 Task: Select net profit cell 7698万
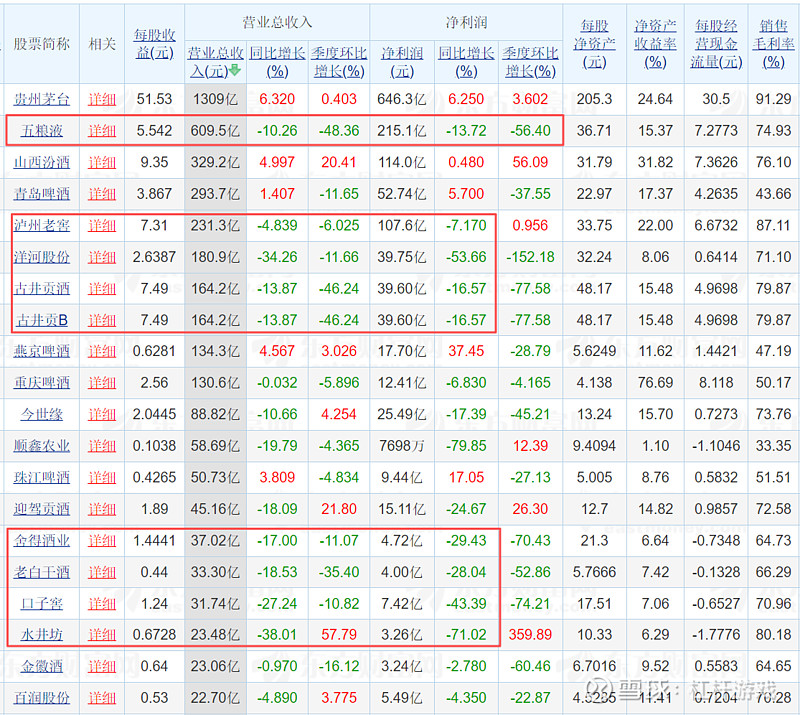point(402,446)
